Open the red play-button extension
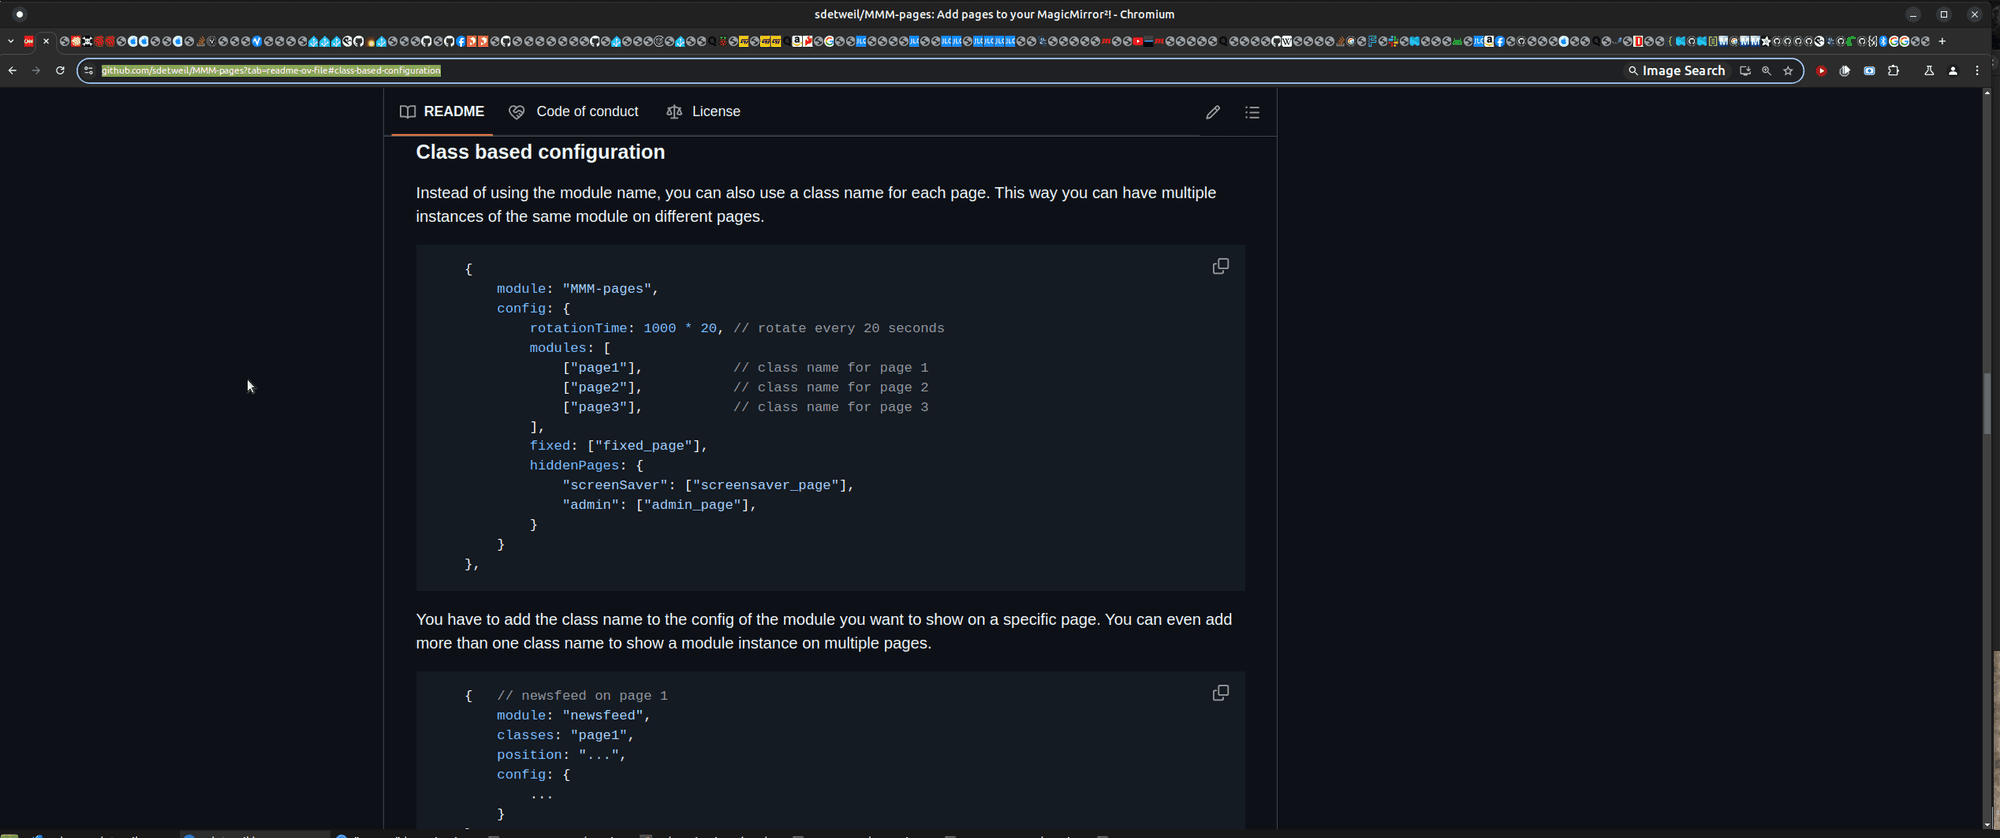Screen dimensions: 2000x838 coord(1821,70)
